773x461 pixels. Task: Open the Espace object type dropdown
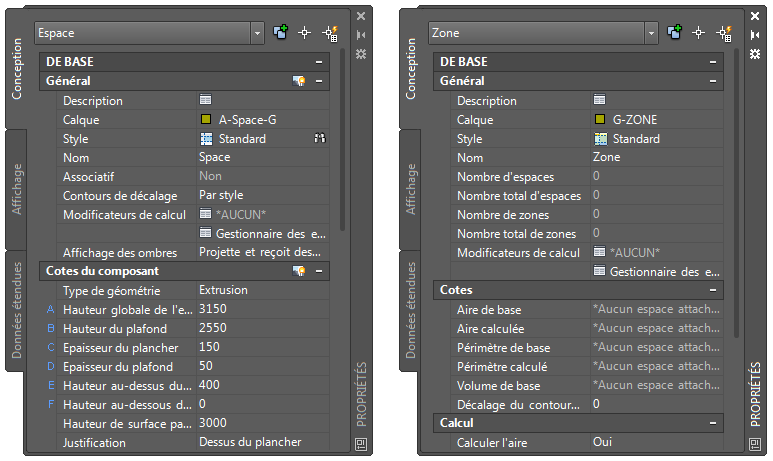point(257,33)
